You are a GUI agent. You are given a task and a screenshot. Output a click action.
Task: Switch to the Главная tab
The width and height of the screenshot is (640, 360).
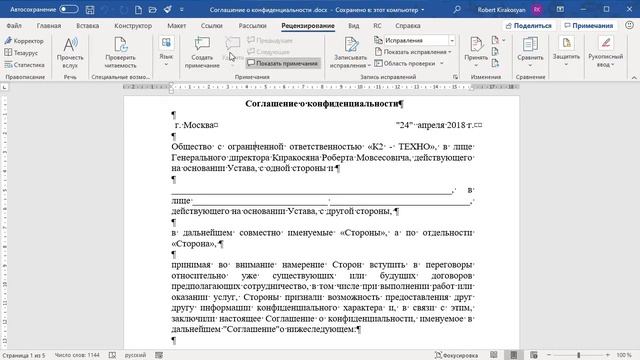pyautogui.click(x=49, y=25)
